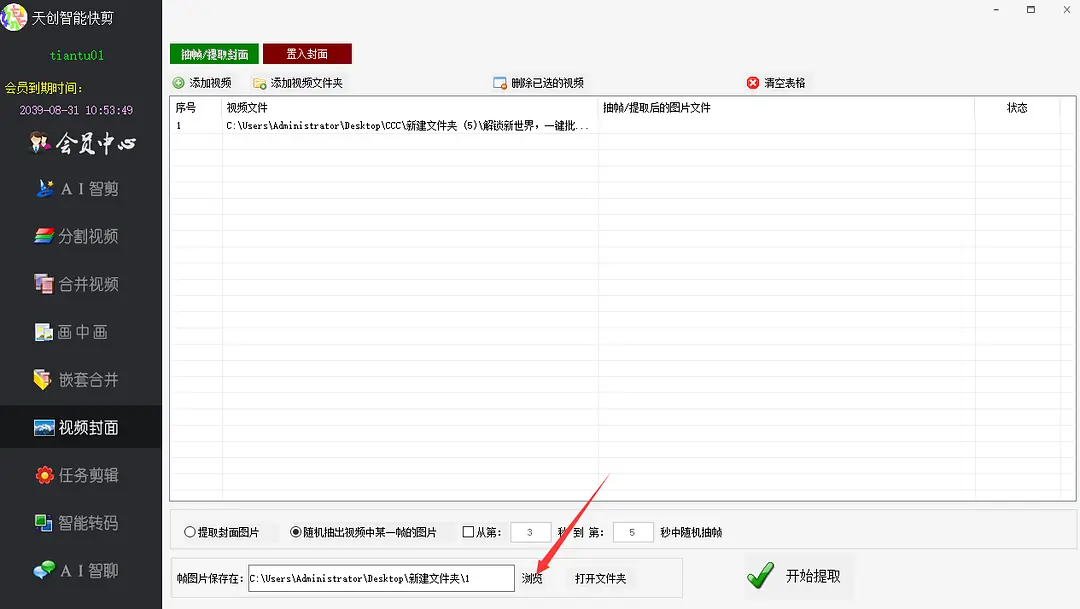Viewport: 1080px width, 609px height.
Task: Click the 抽帧/提取后的图片文件 column header
Action: (x=656, y=107)
